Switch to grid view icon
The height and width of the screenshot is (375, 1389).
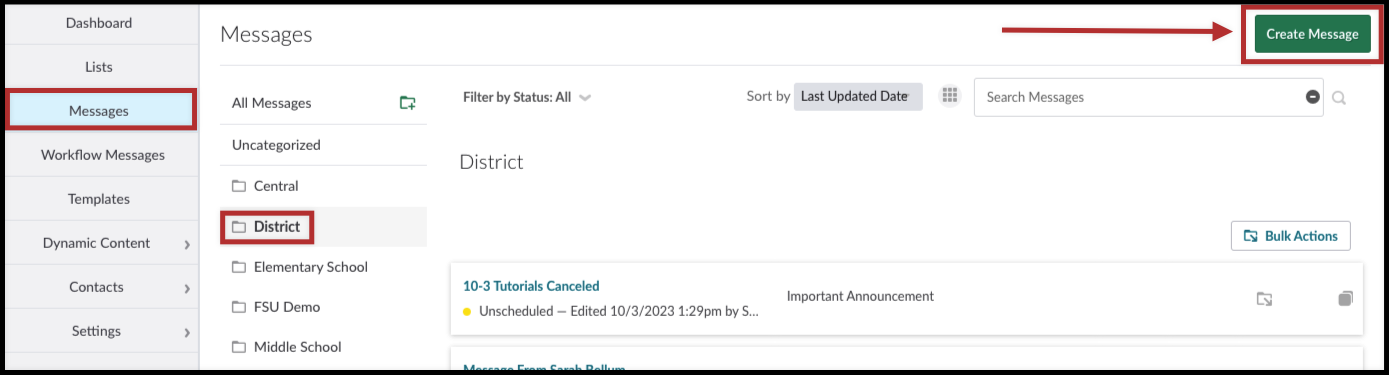tap(950, 96)
